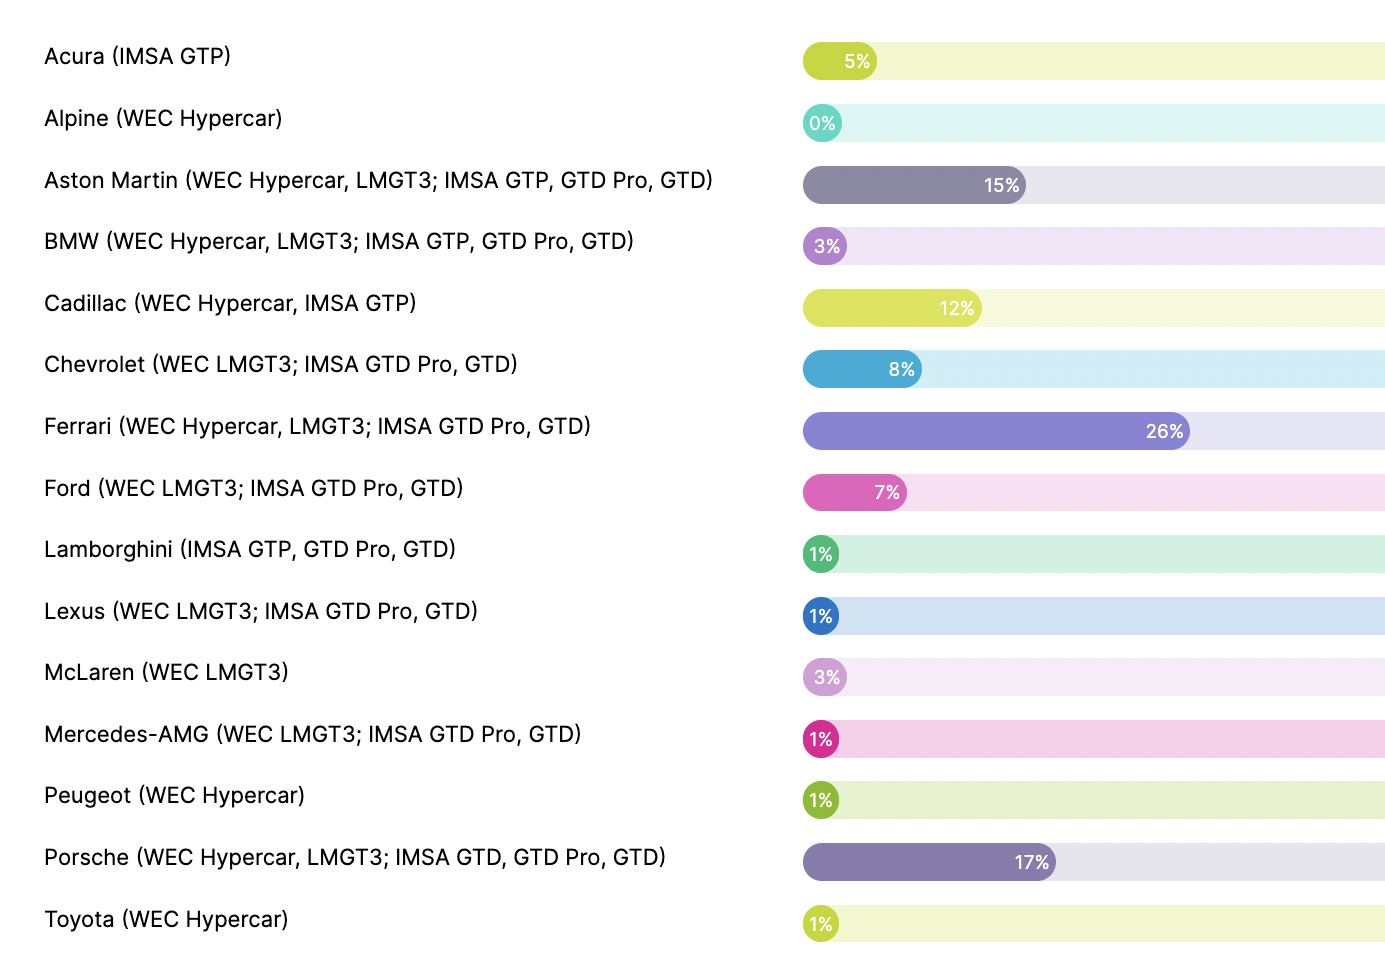Click the 17% filled result bar
The height and width of the screenshot is (970, 1385).
(x=928, y=863)
